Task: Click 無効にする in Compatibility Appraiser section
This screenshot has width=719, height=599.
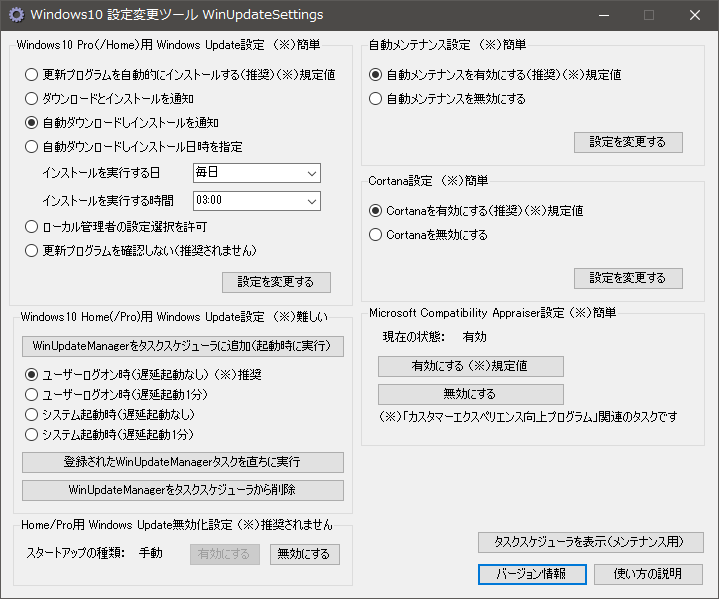Action: [x=470, y=394]
